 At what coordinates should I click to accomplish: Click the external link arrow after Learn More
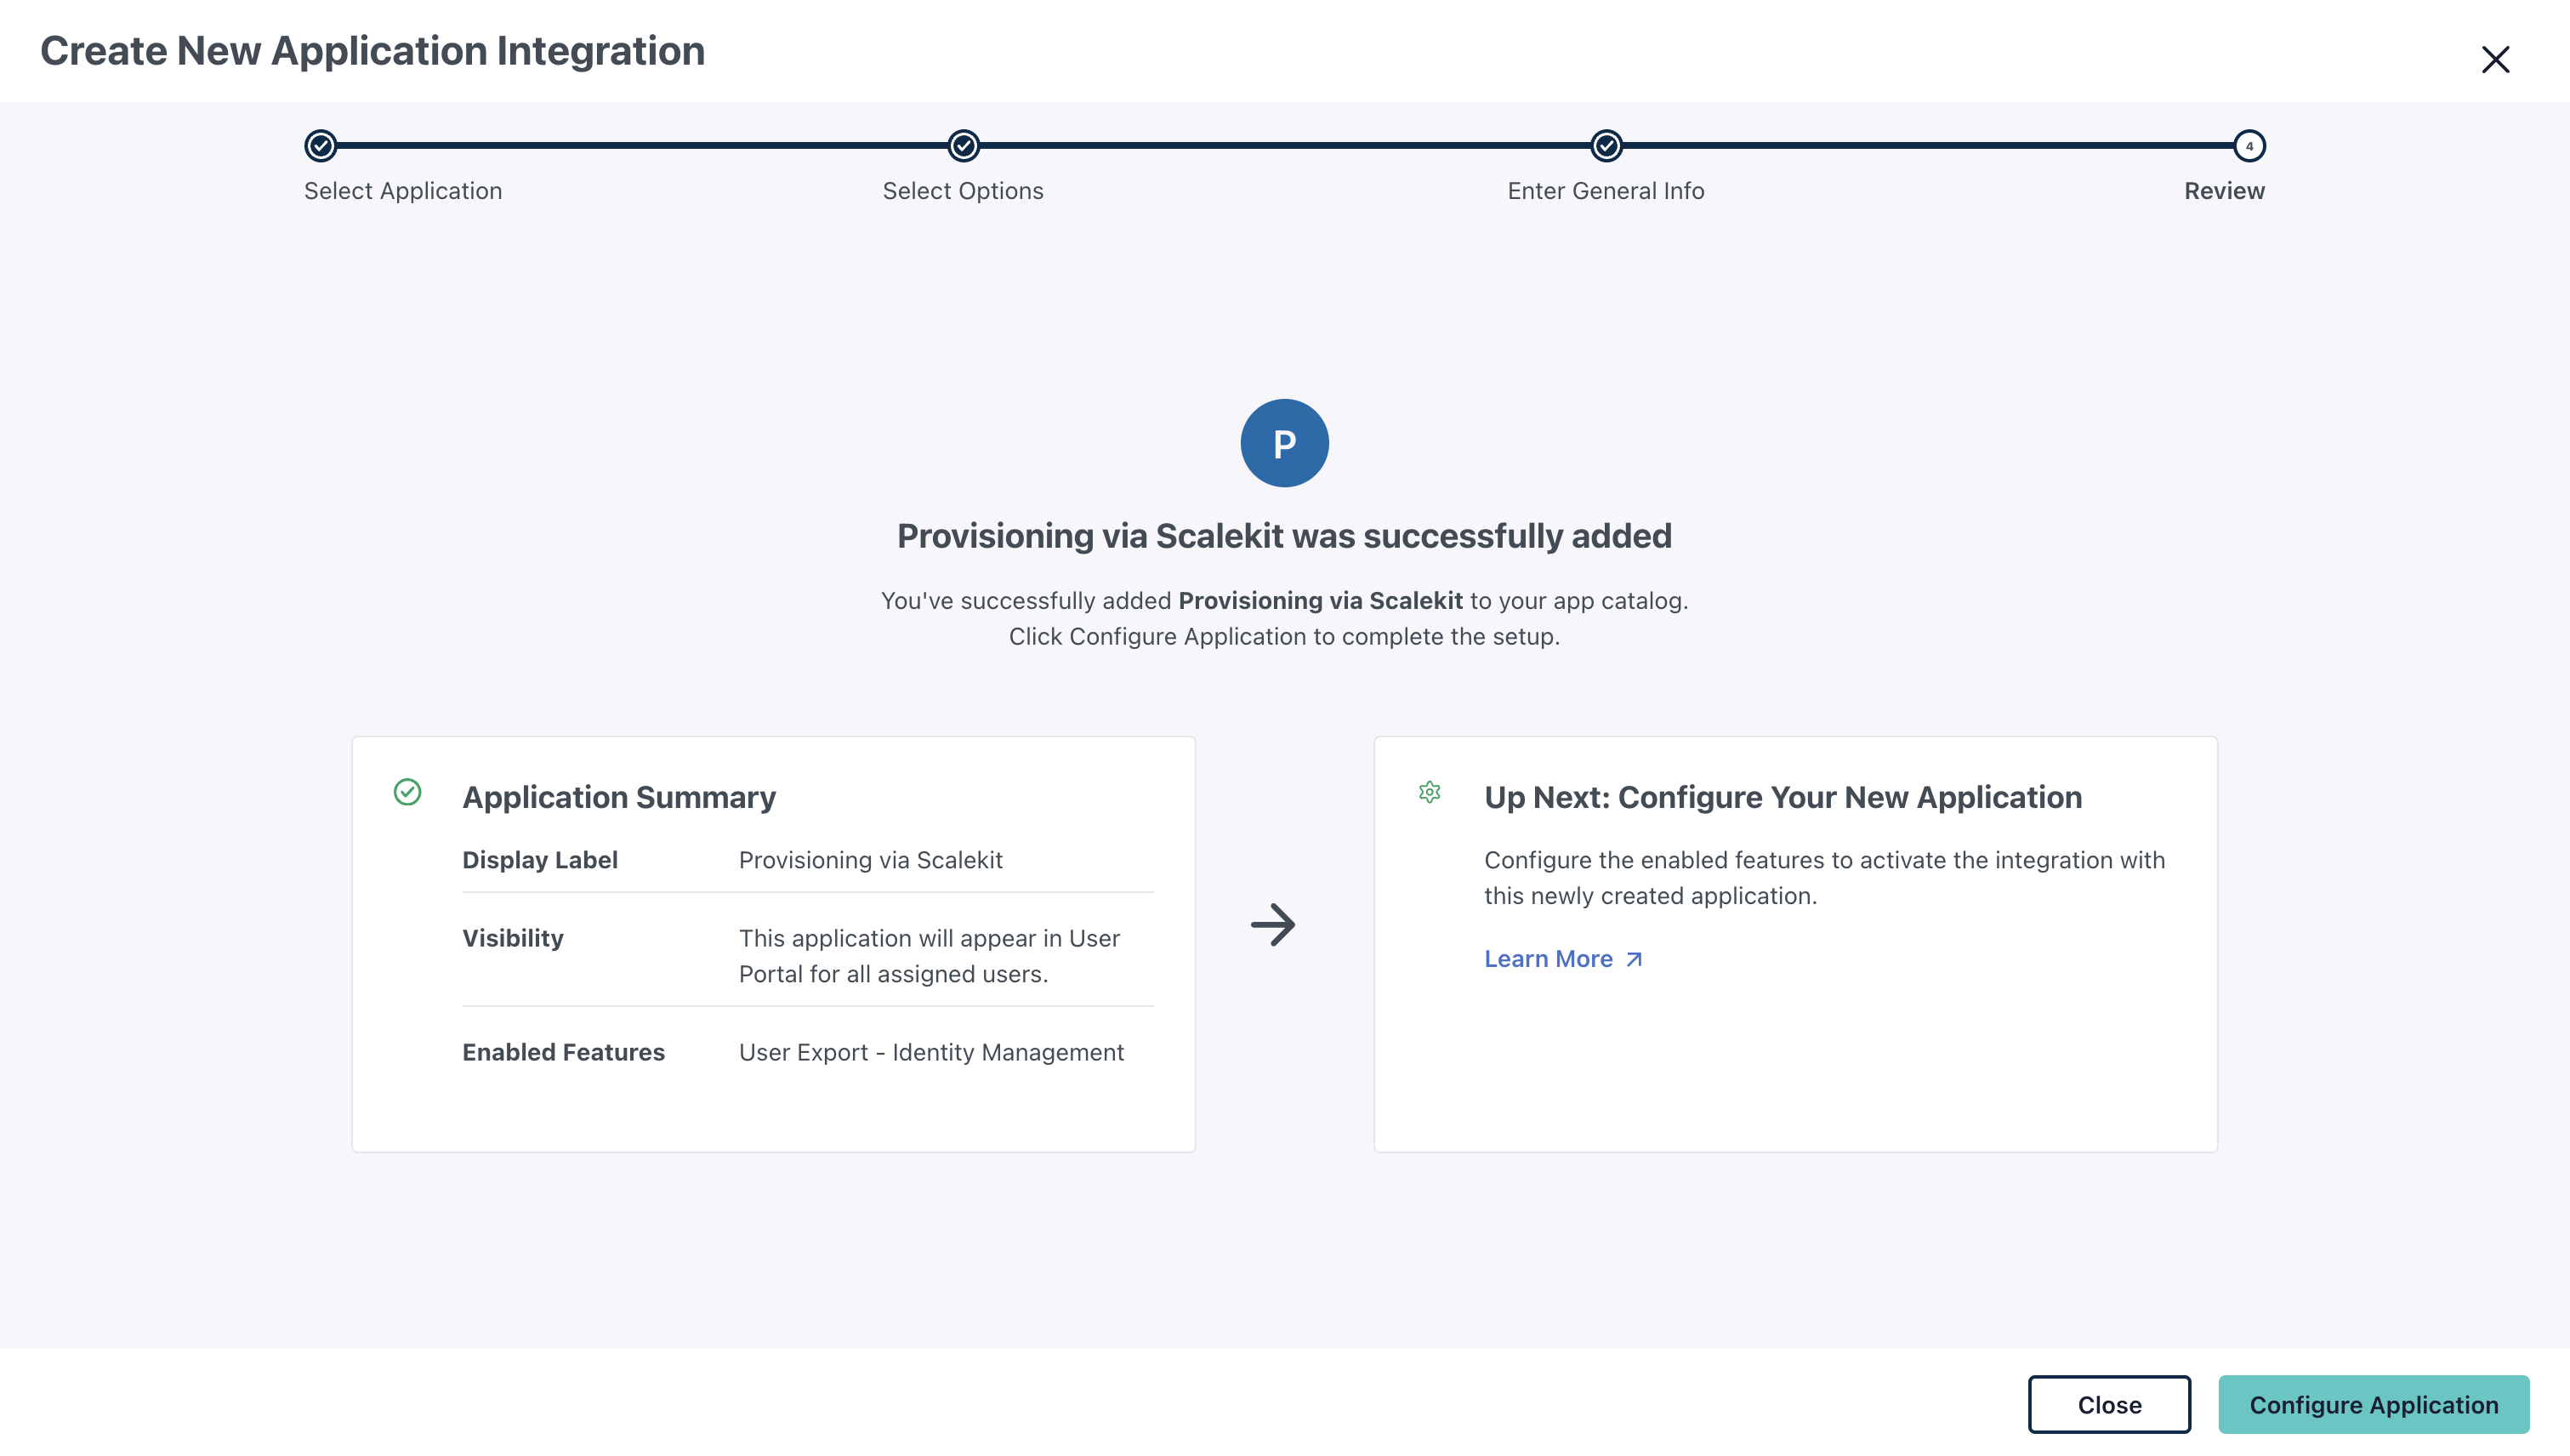coord(1634,959)
